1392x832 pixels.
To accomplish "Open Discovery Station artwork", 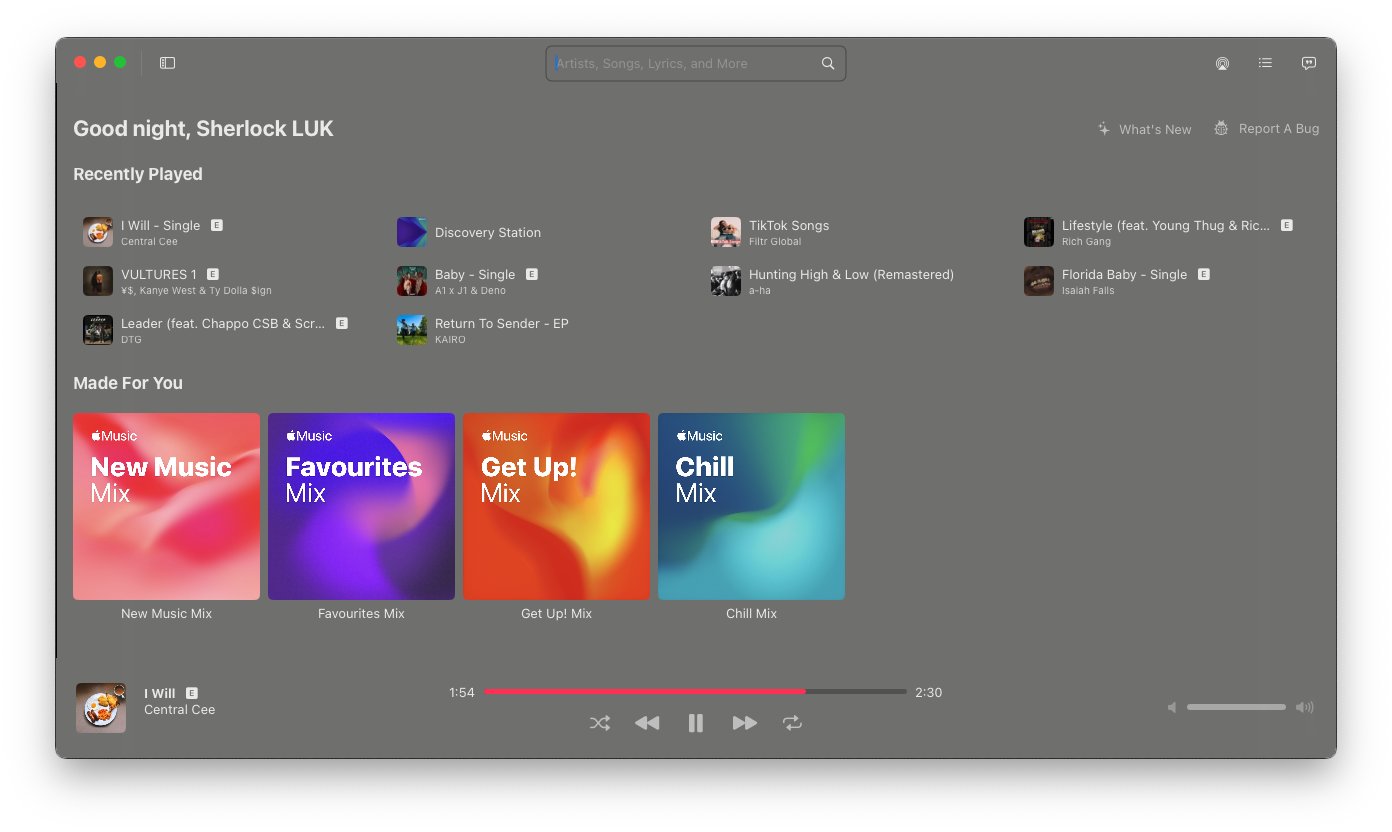I will pos(412,232).
